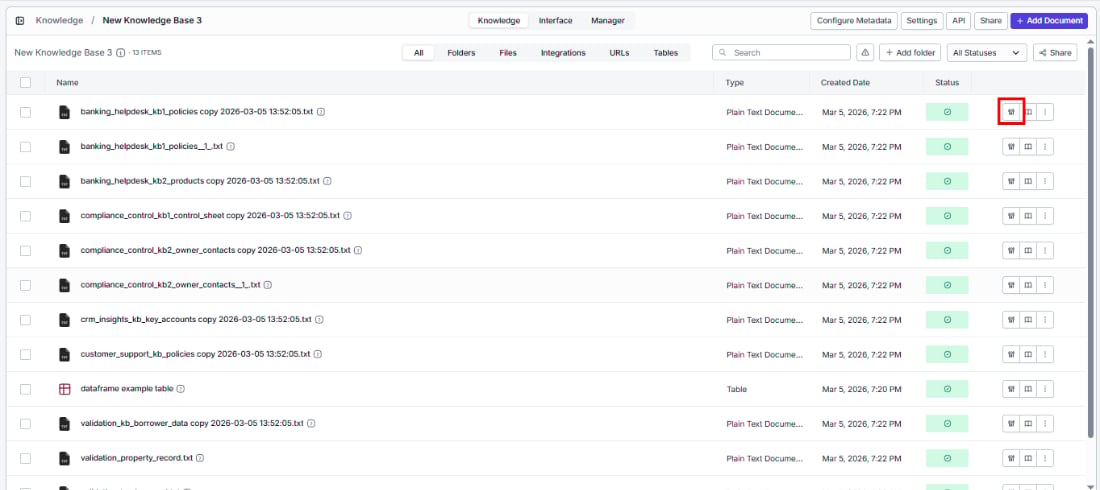Open more options for crm_insights_kb_key_accounts row
This screenshot has width=1100, height=490.
(1045, 319)
